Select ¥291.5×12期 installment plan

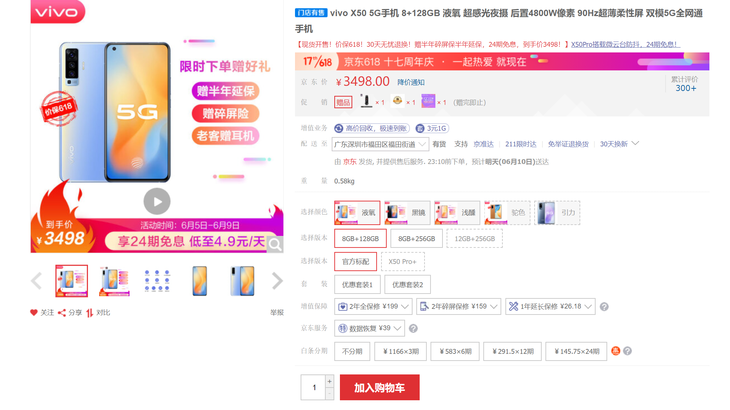coord(513,351)
